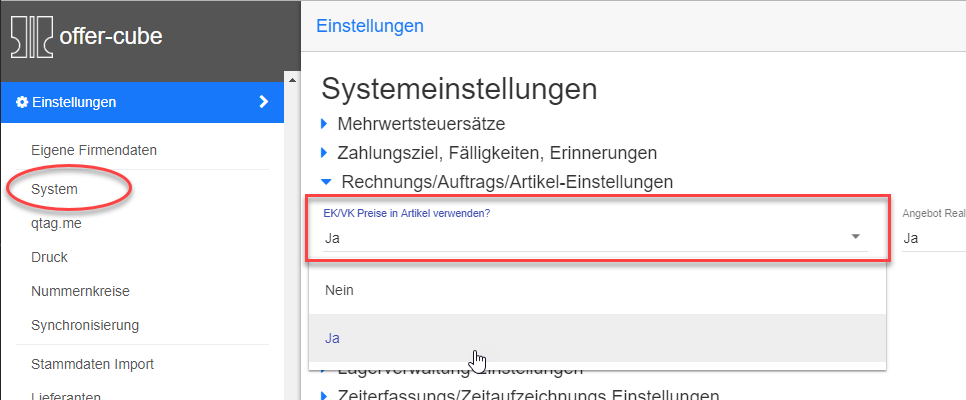This screenshot has width=966, height=400.
Task: Open Nummernkreise in the sidebar
Action: [80, 291]
